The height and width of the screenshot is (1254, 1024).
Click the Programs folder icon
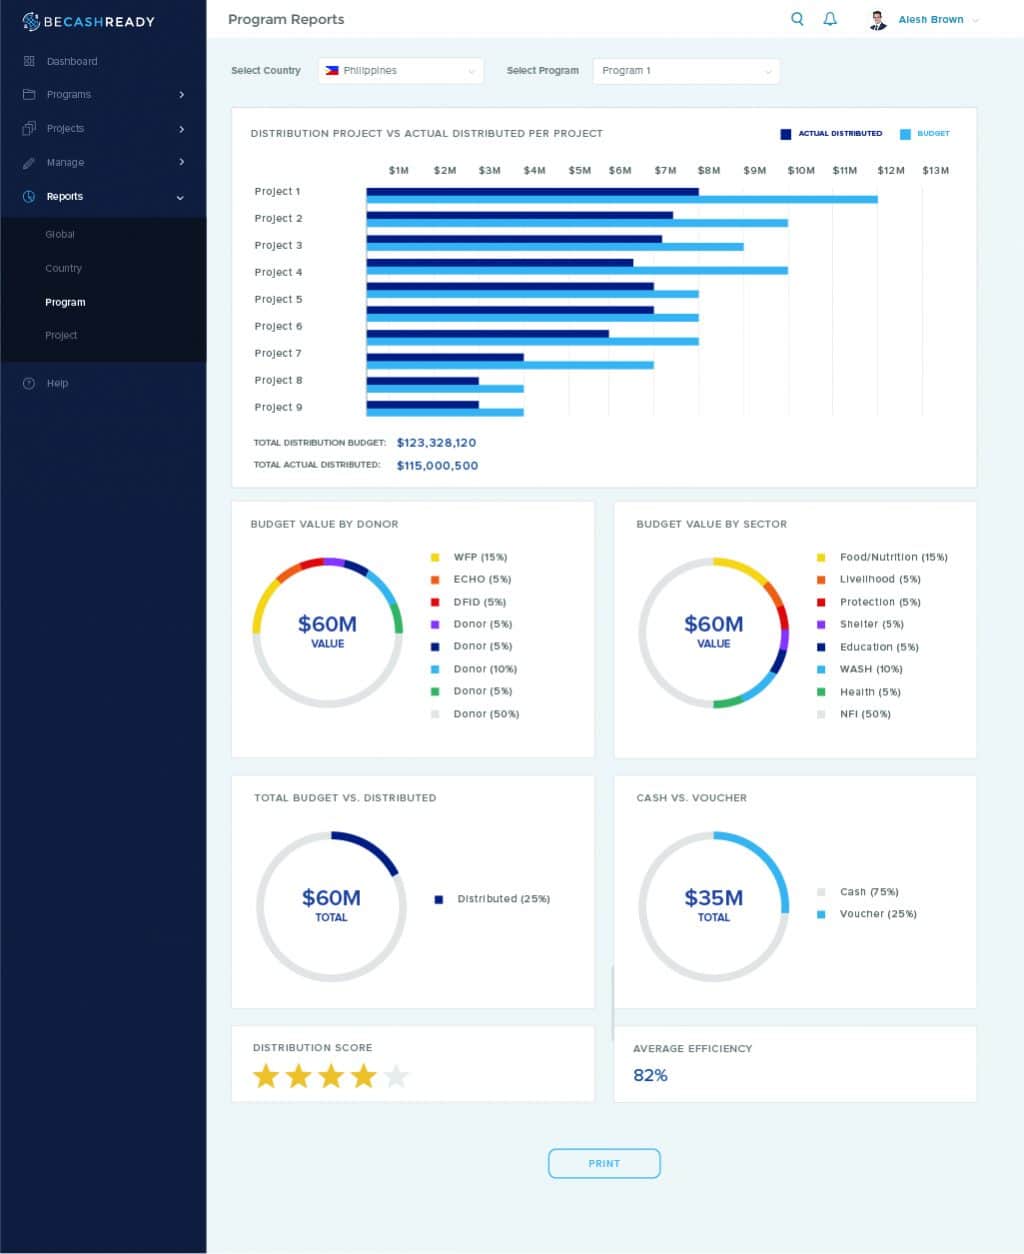coord(29,94)
